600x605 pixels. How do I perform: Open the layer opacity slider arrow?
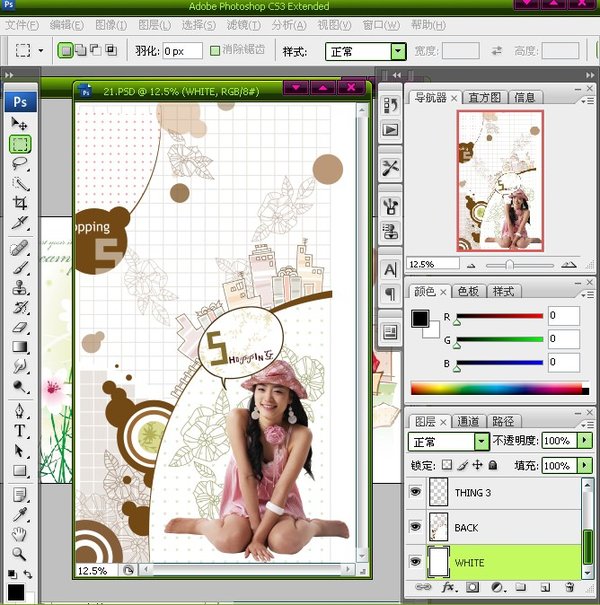coord(584,441)
